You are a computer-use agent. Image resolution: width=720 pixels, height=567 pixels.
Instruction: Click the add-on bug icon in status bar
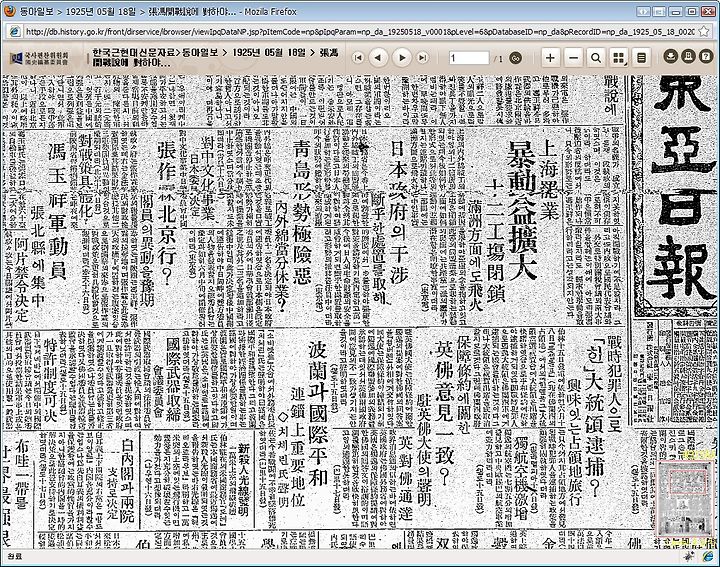click(x=689, y=556)
